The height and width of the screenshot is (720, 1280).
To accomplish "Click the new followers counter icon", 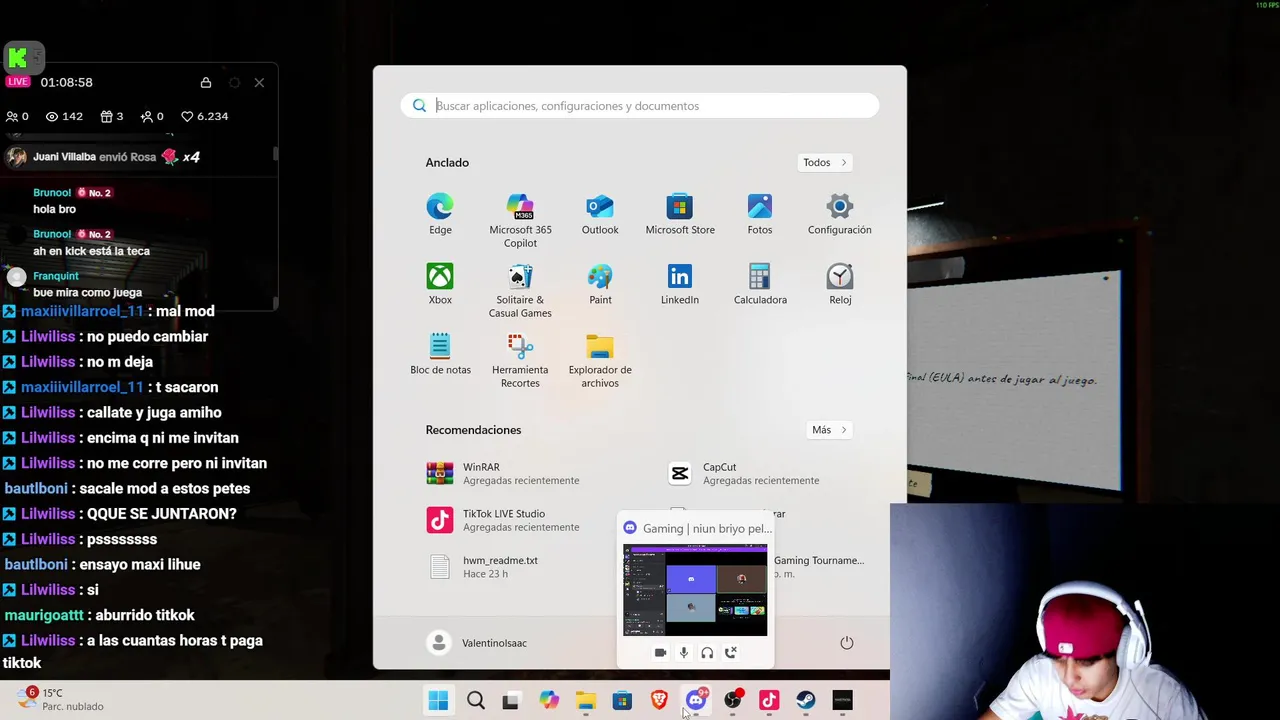I will 152,116.
